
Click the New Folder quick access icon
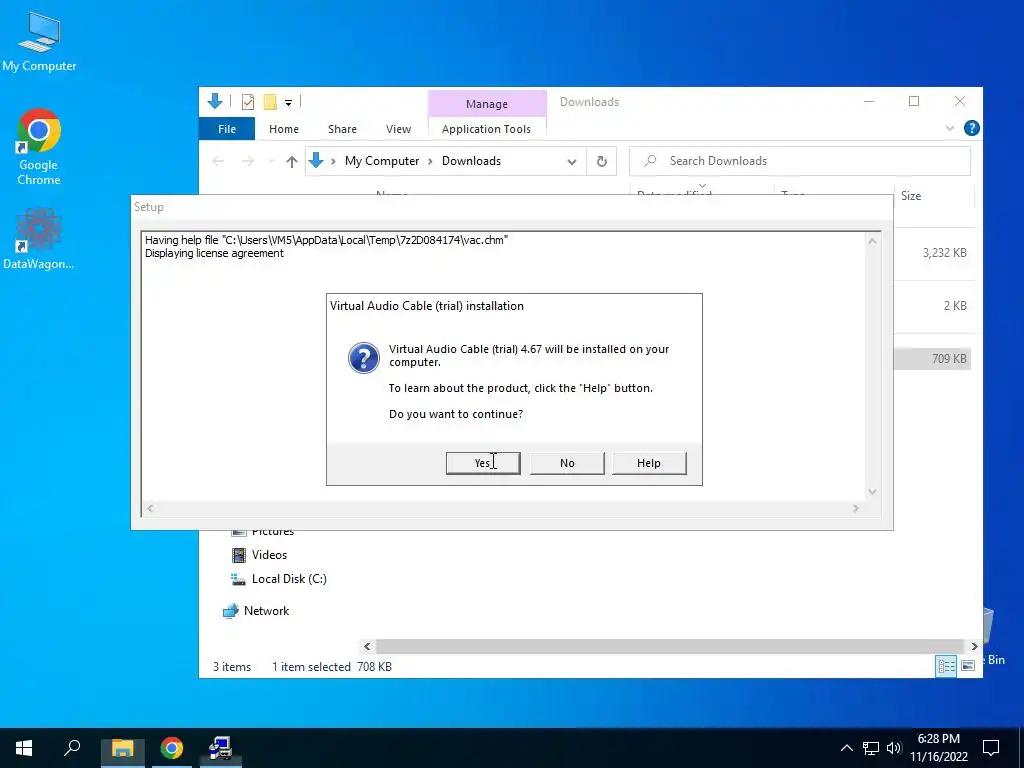tap(270, 101)
